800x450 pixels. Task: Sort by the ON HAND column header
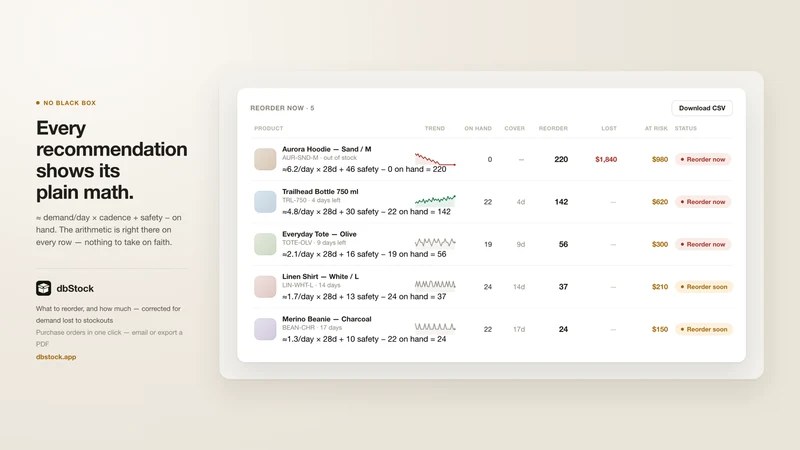(x=478, y=129)
